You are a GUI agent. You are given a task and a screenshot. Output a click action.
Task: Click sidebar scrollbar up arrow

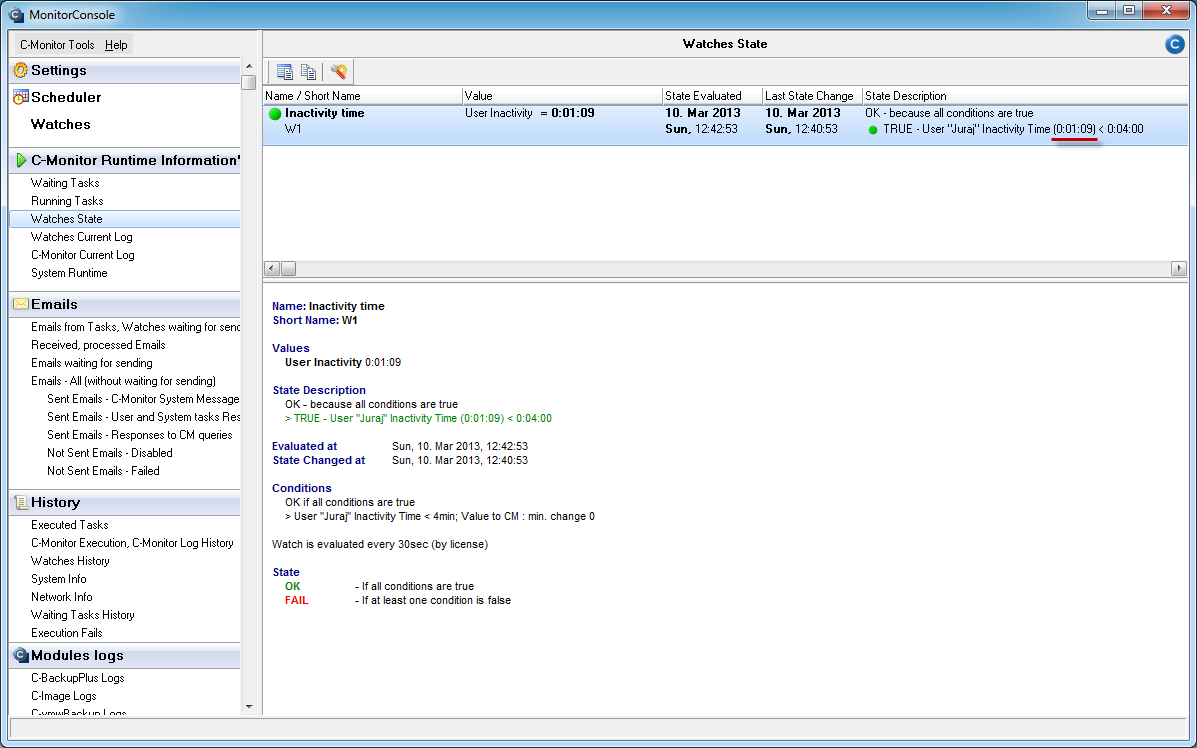point(249,67)
